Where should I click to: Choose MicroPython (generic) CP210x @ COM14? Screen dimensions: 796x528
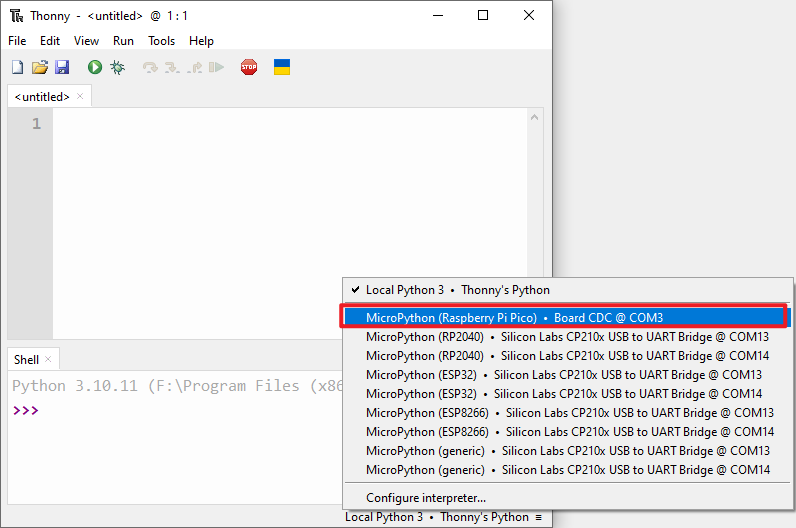click(568, 470)
